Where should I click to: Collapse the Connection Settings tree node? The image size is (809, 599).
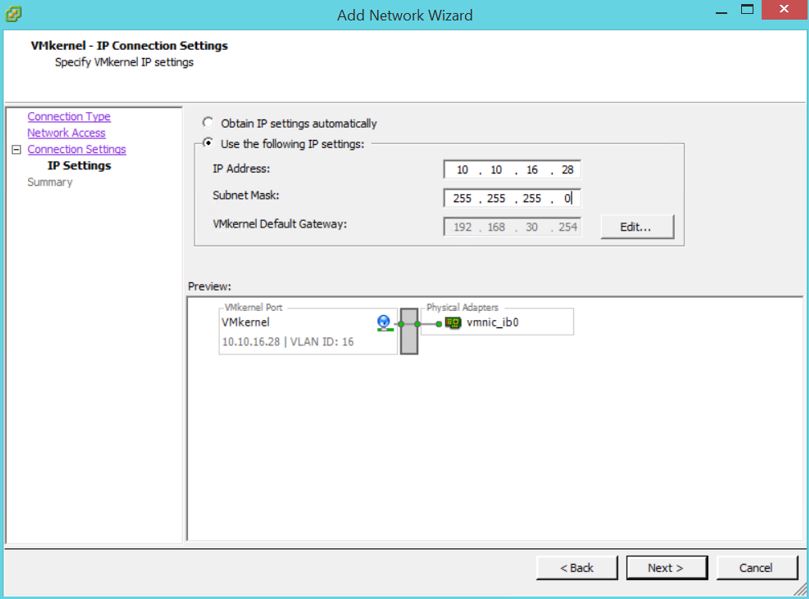(17, 150)
